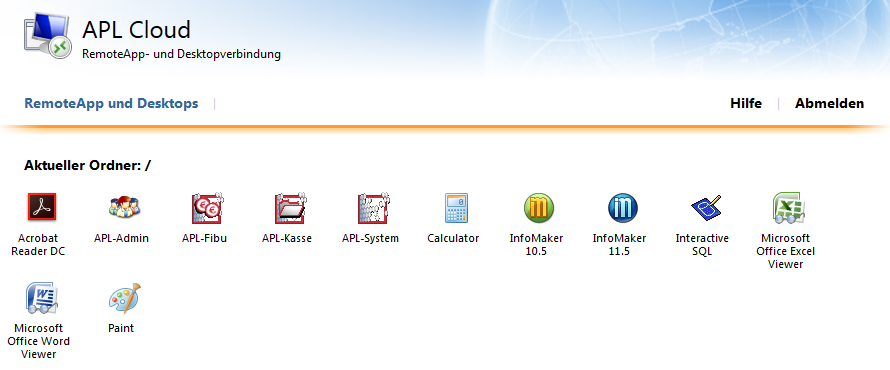Click the "RemoteApp- und Desktopverbindung" subtitle
Screen dimensions: 890x370
(182, 55)
